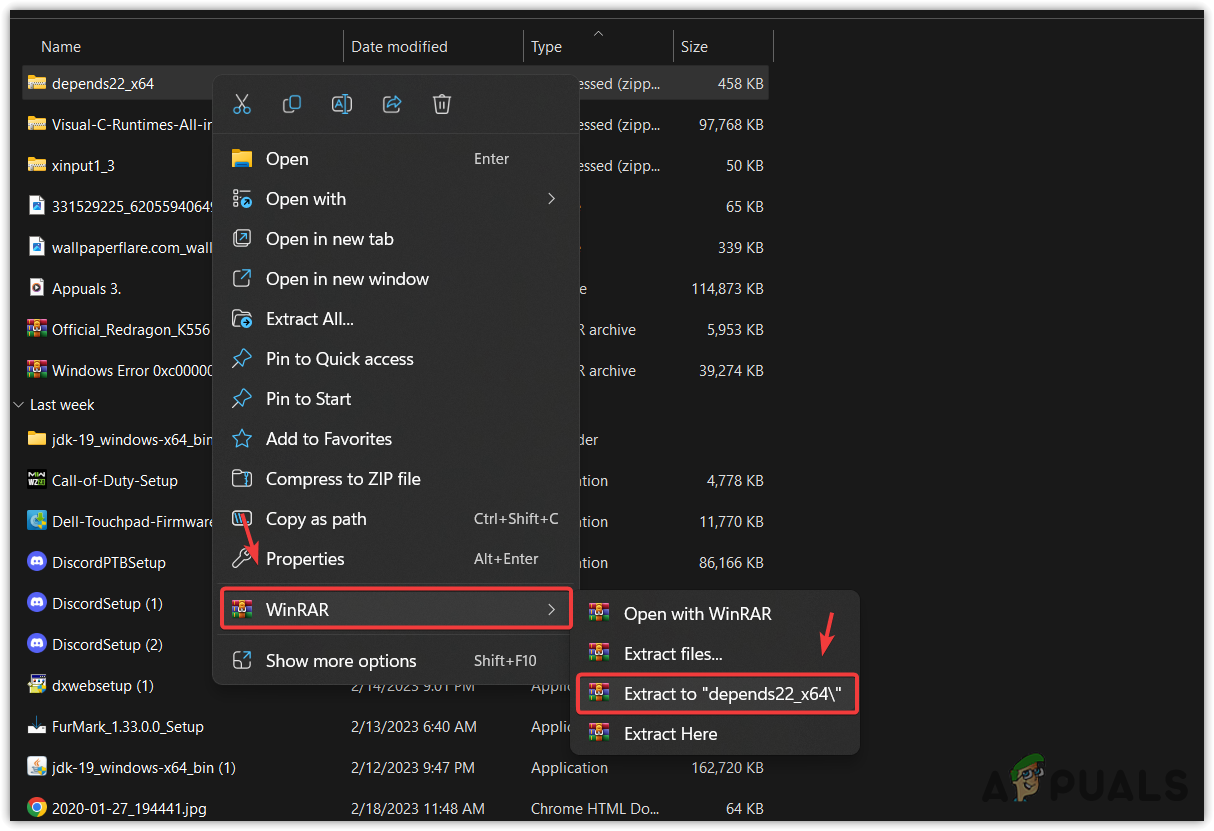The width and height of the screenshot is (1214, 831).
Task: Click the Delete icon in the context menu
Action: (x=441, y=103)
